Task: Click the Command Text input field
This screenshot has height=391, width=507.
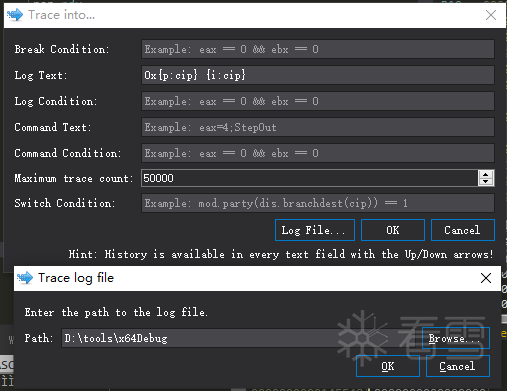Action: coord(318,127)
